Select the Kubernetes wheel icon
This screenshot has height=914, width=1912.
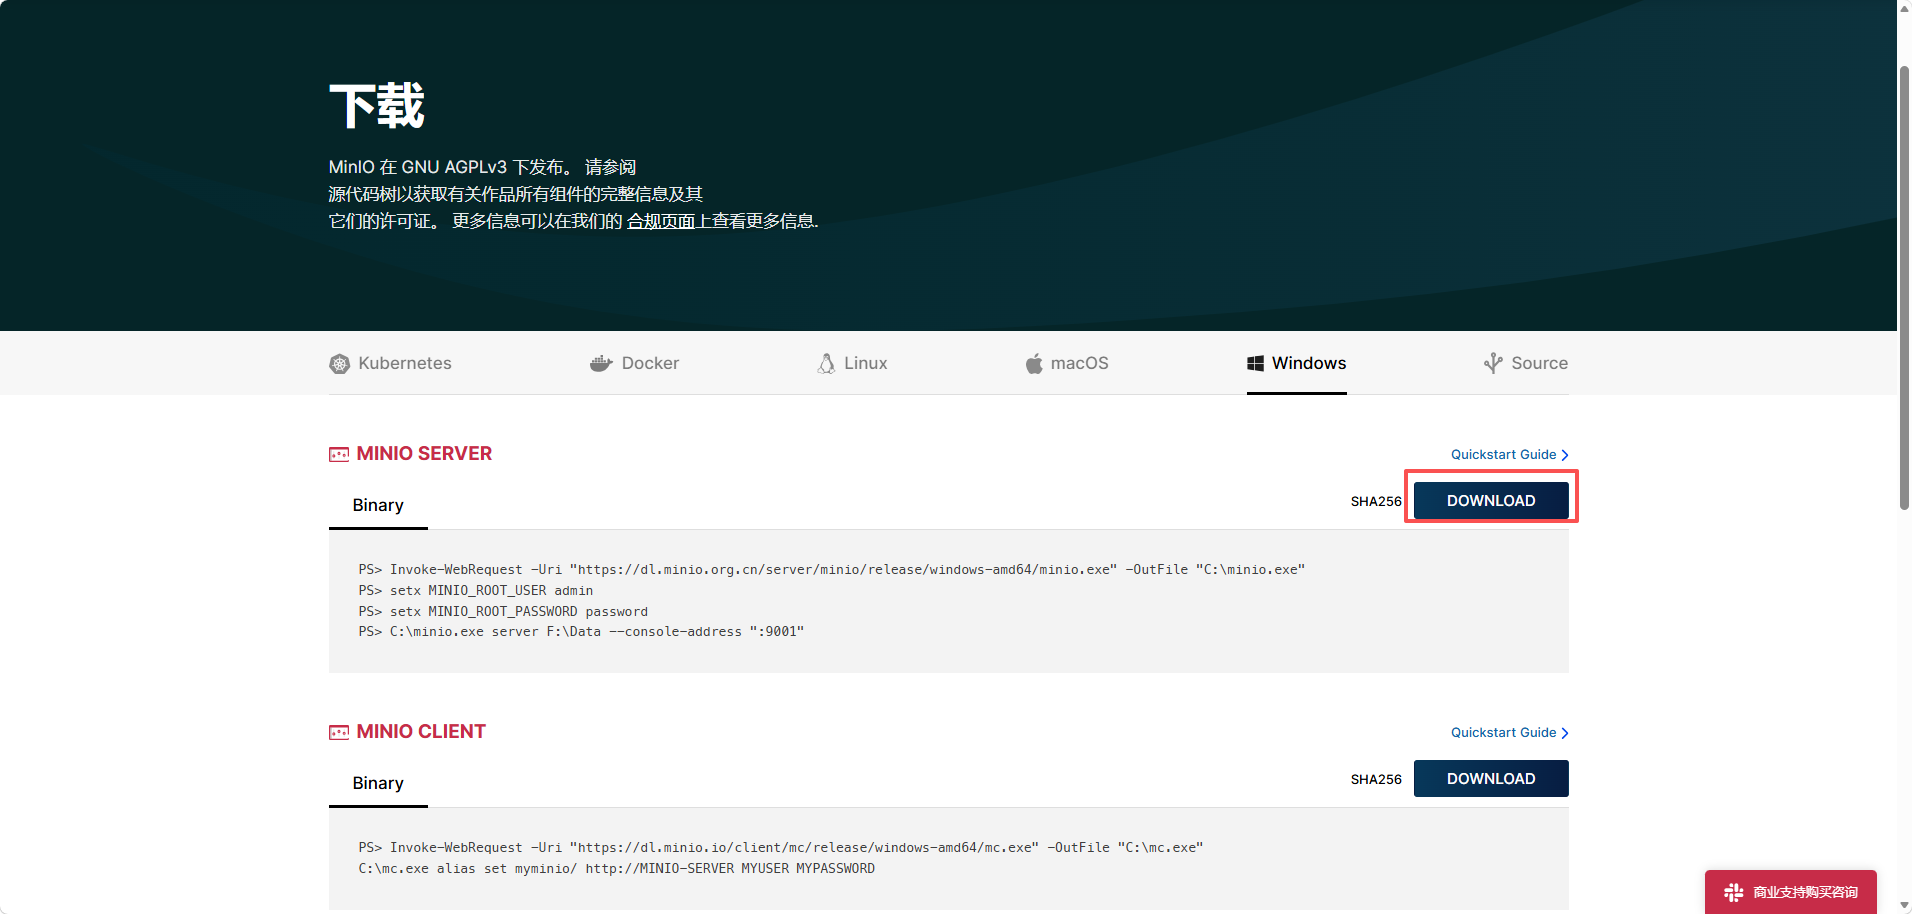pyautogui.click(x=340, y=364)
